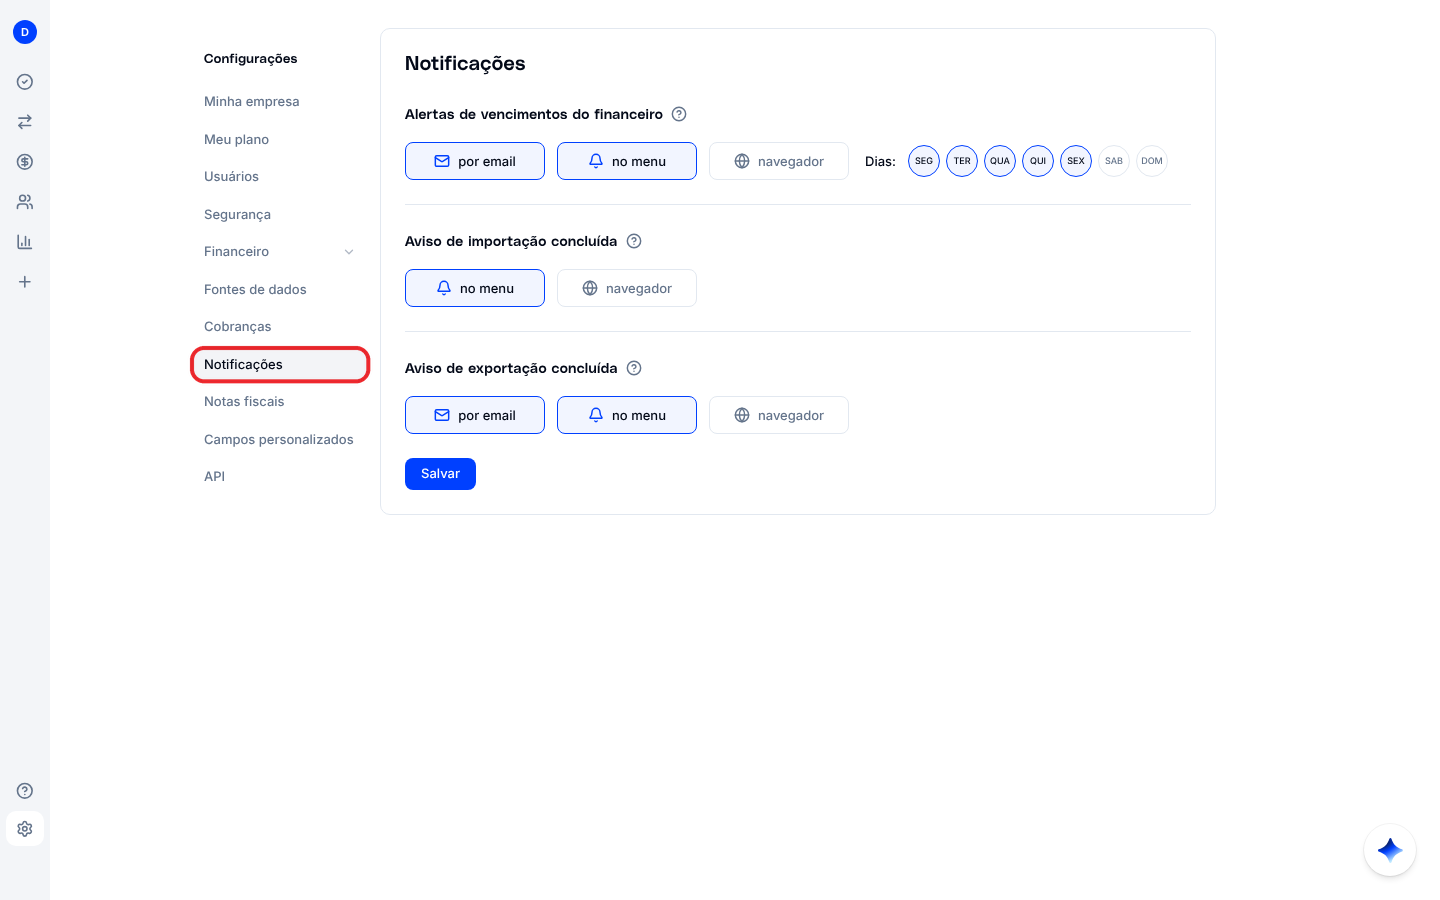Toggle 'no menu' for import completed notice
The image size is (1440, 900).
point(475,288)
